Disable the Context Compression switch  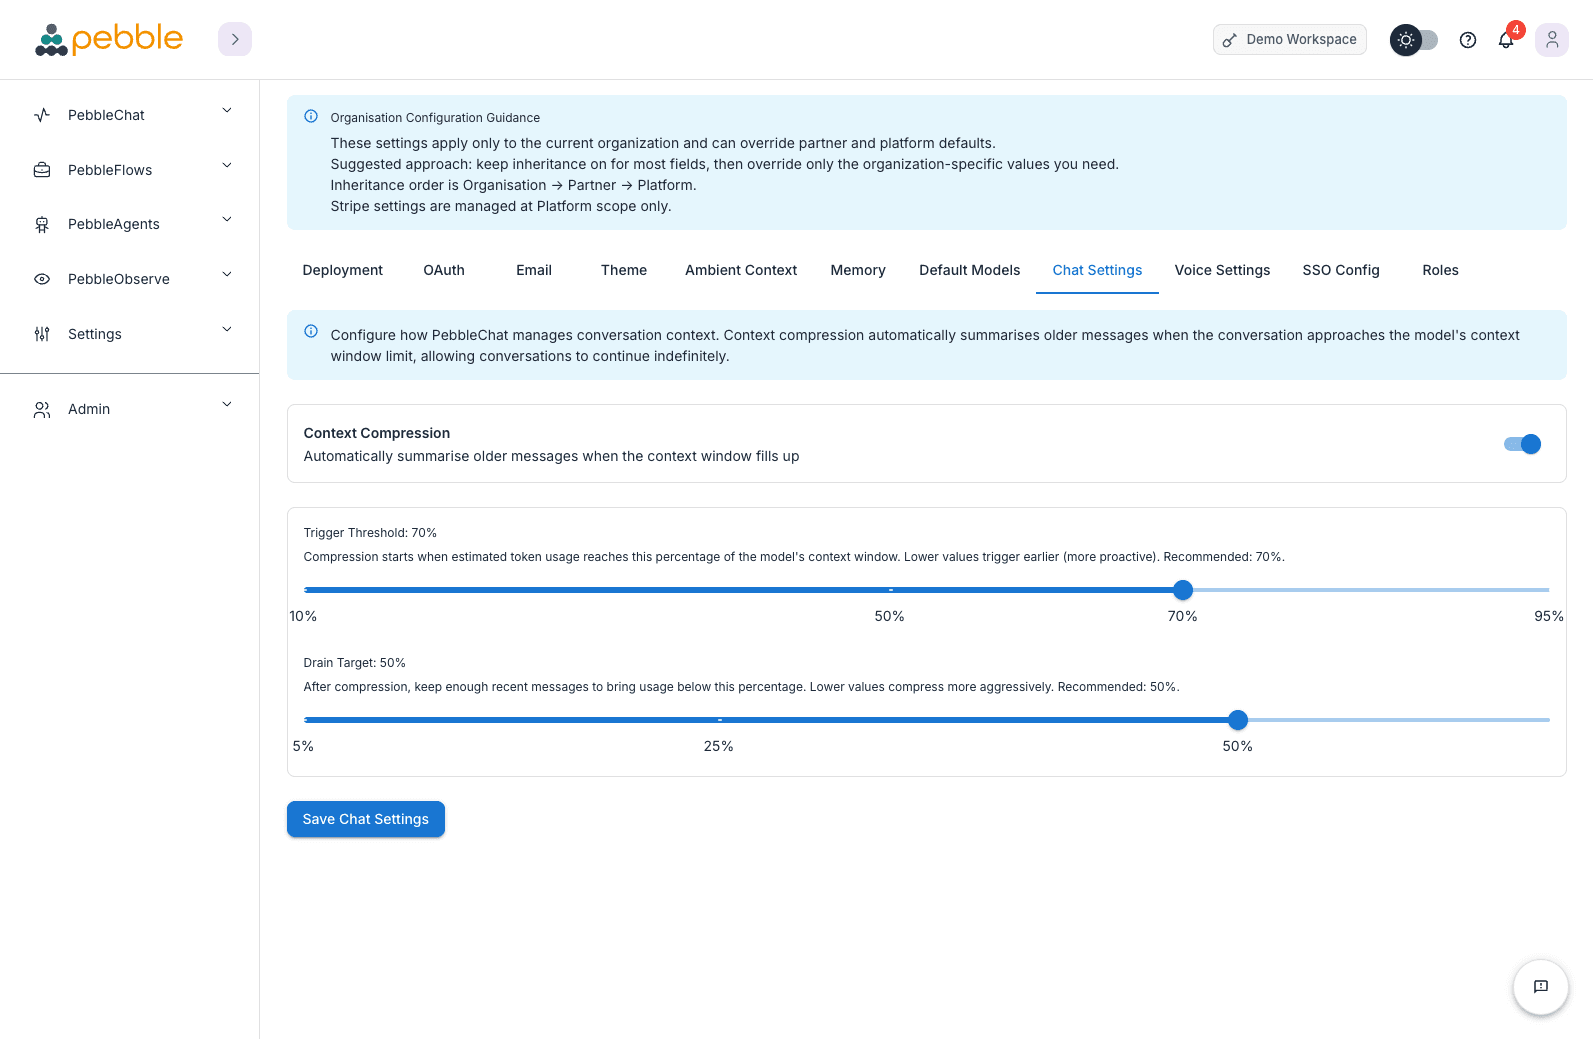coord(1521,444)
